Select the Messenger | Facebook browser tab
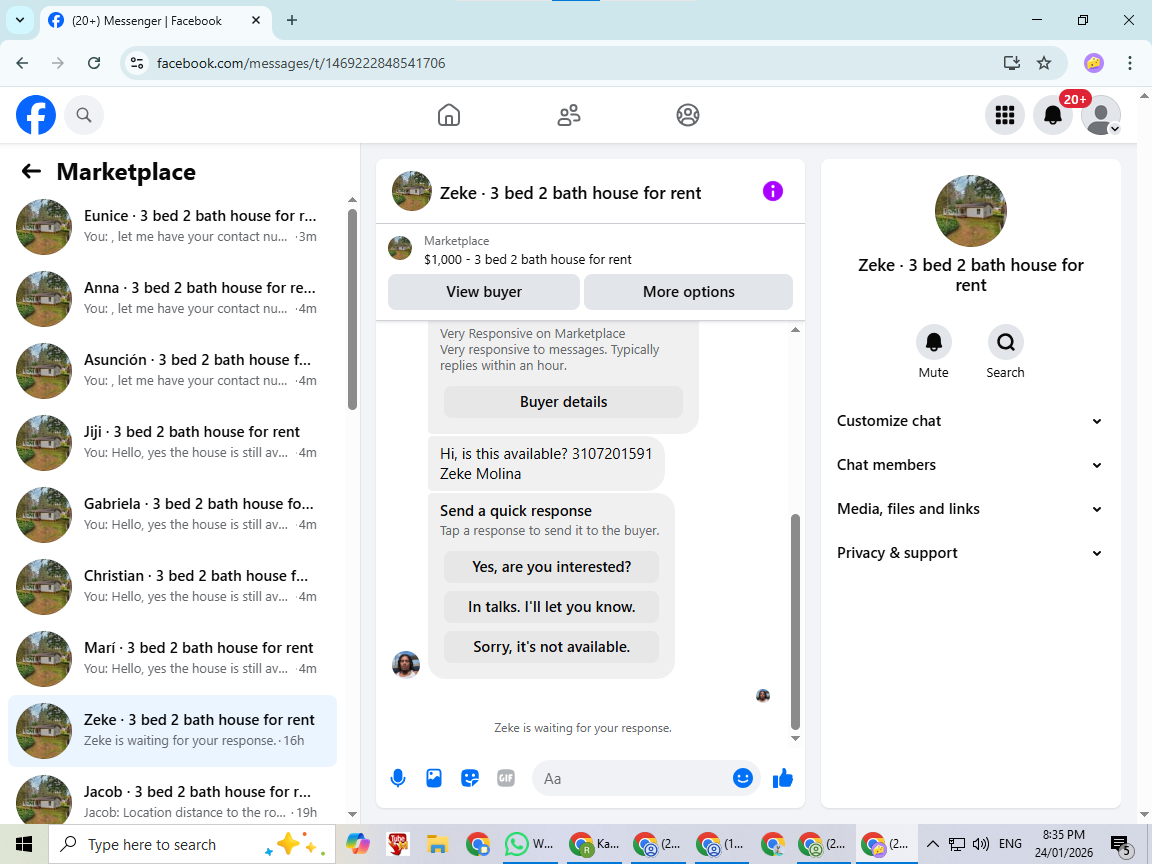This screenshot has height=864, width=1152. pyautogui.click(x=156, y=21)
